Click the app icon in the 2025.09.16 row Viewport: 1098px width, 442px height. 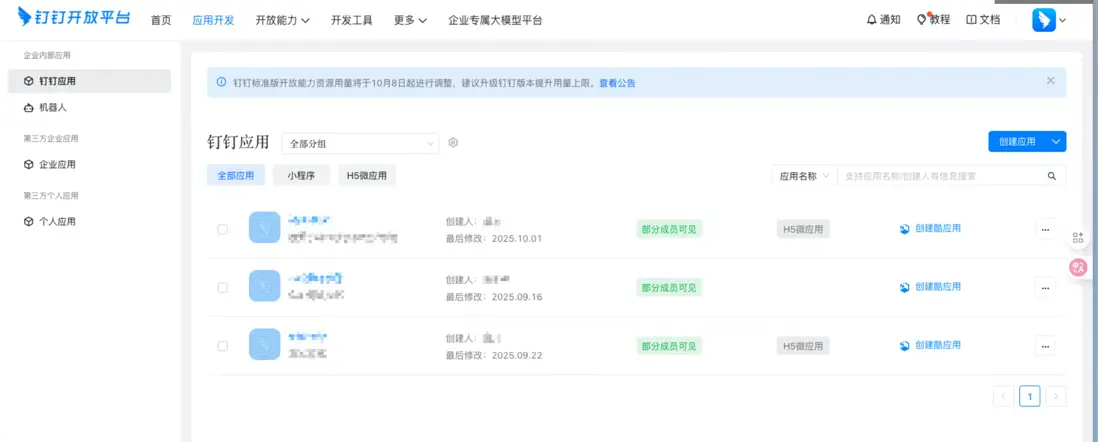(265, 286)
